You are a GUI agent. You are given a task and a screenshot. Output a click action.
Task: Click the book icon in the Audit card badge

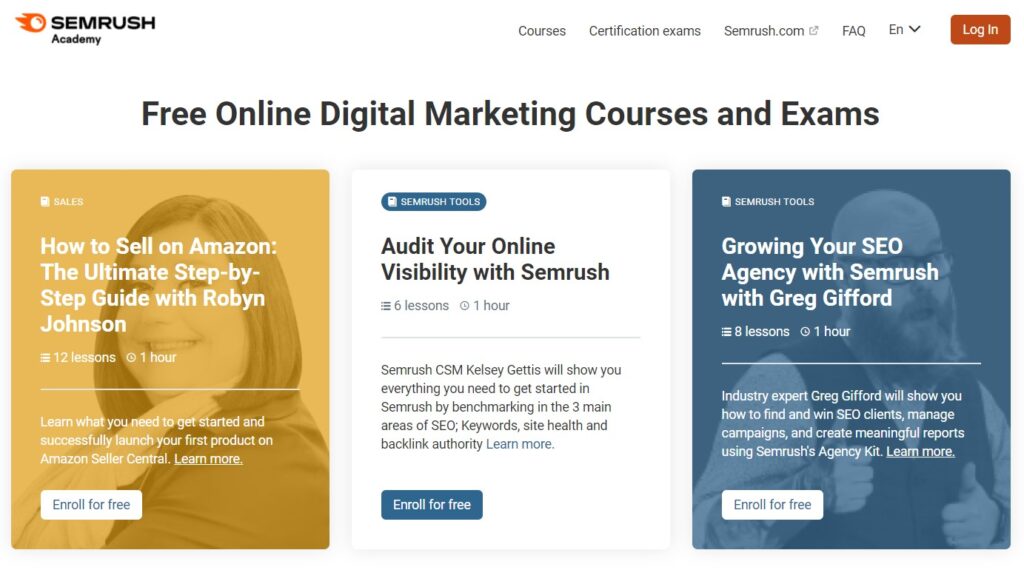coord(392,202)
